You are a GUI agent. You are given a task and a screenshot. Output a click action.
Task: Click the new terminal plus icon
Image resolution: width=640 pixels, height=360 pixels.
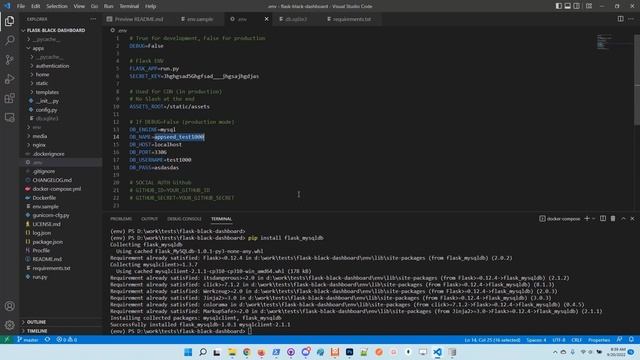(x=587, y=219)
